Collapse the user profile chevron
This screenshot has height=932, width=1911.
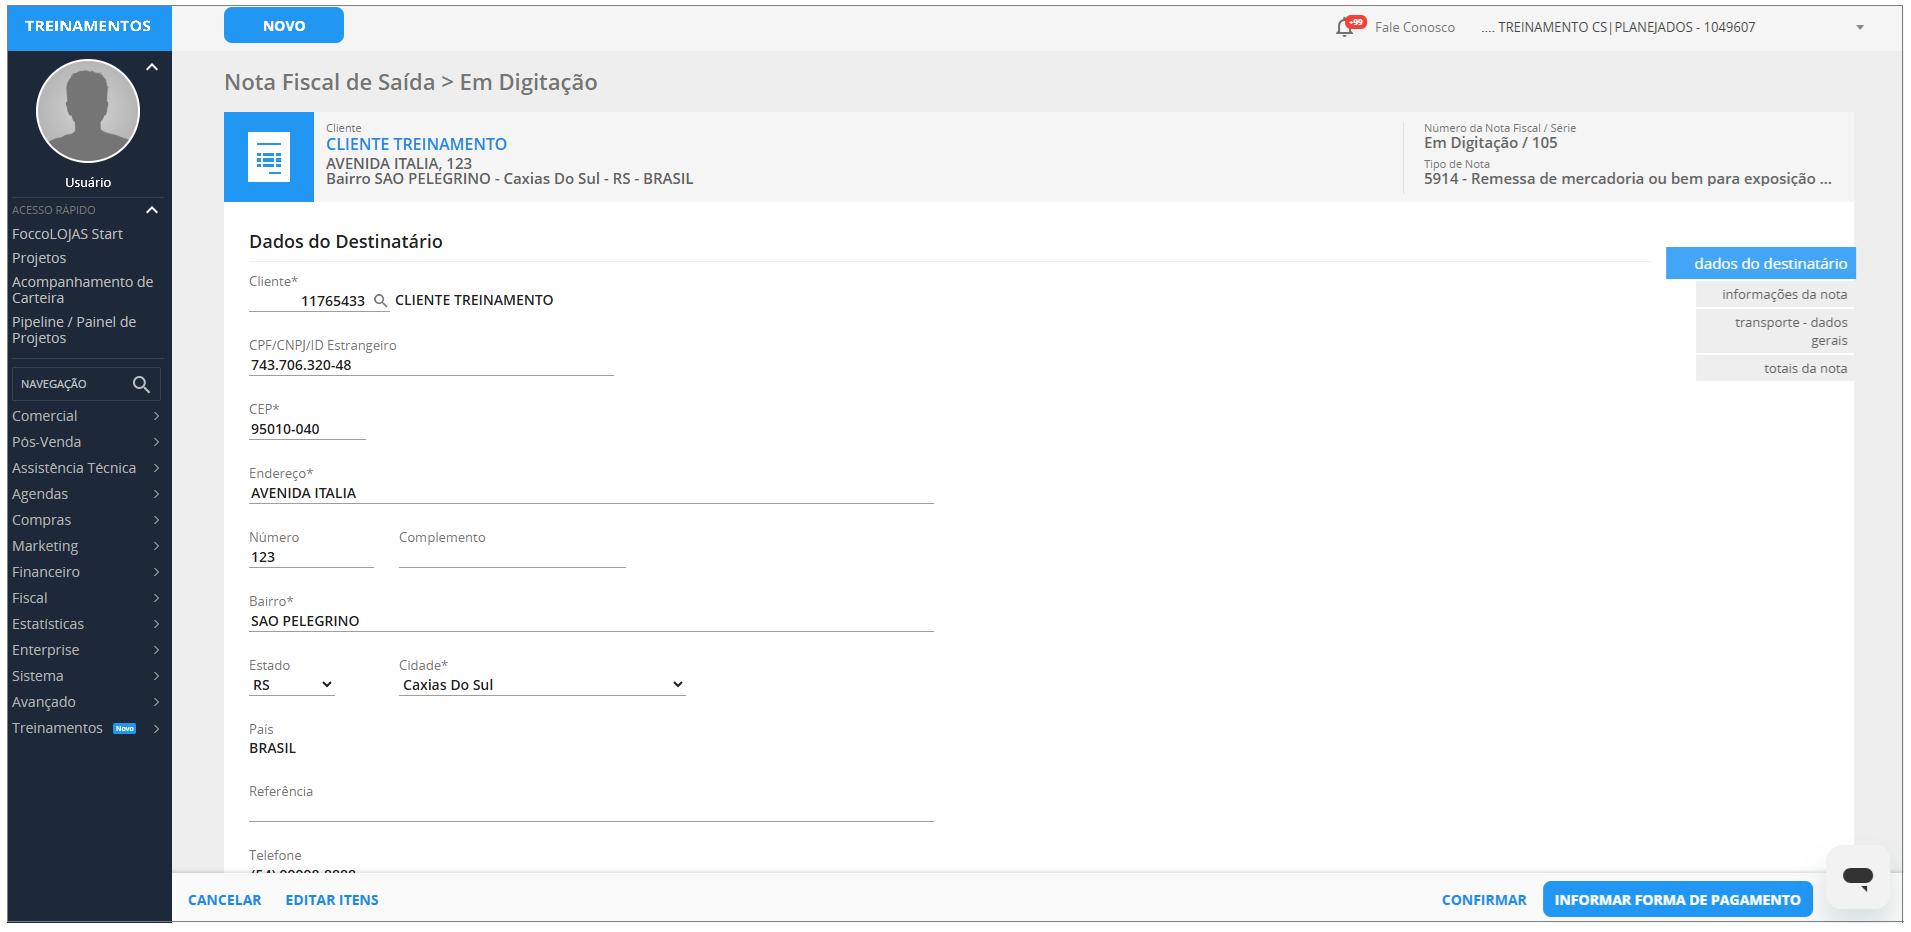152,67
